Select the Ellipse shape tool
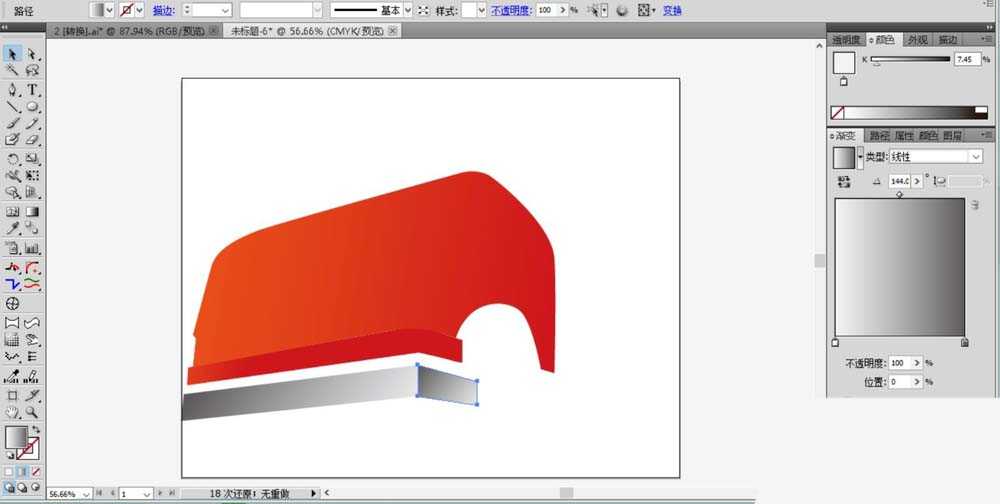 point(32,107)
